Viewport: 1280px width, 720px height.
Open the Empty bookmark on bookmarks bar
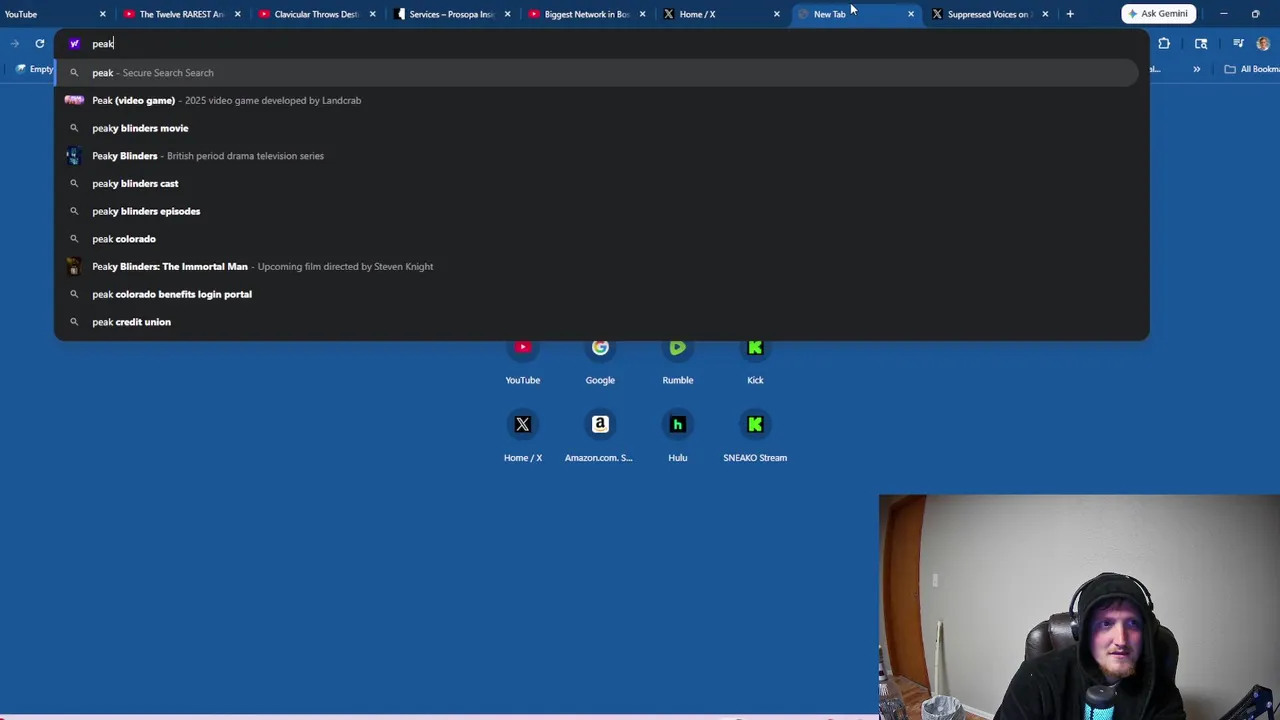34,69
